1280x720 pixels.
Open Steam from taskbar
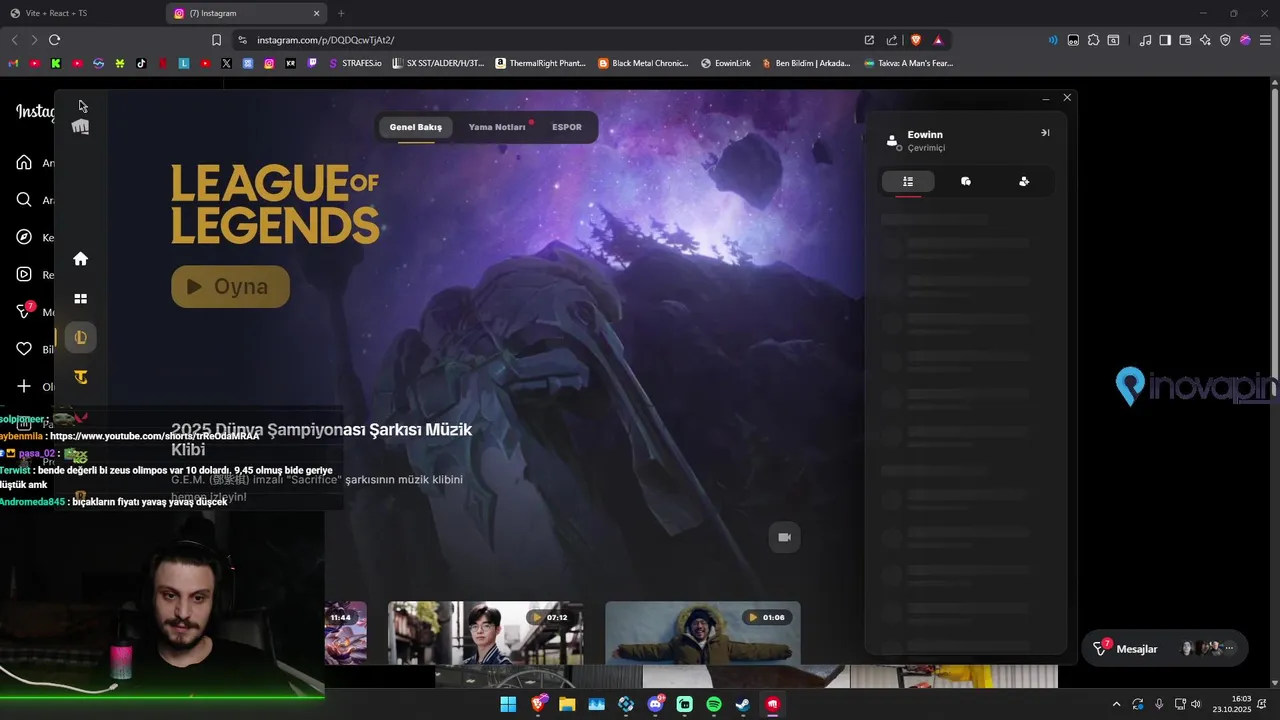(743, 704)
